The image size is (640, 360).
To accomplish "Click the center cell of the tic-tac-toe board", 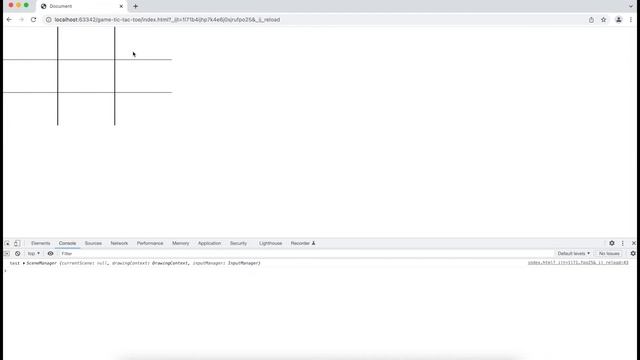I will [x=86, y=76].
